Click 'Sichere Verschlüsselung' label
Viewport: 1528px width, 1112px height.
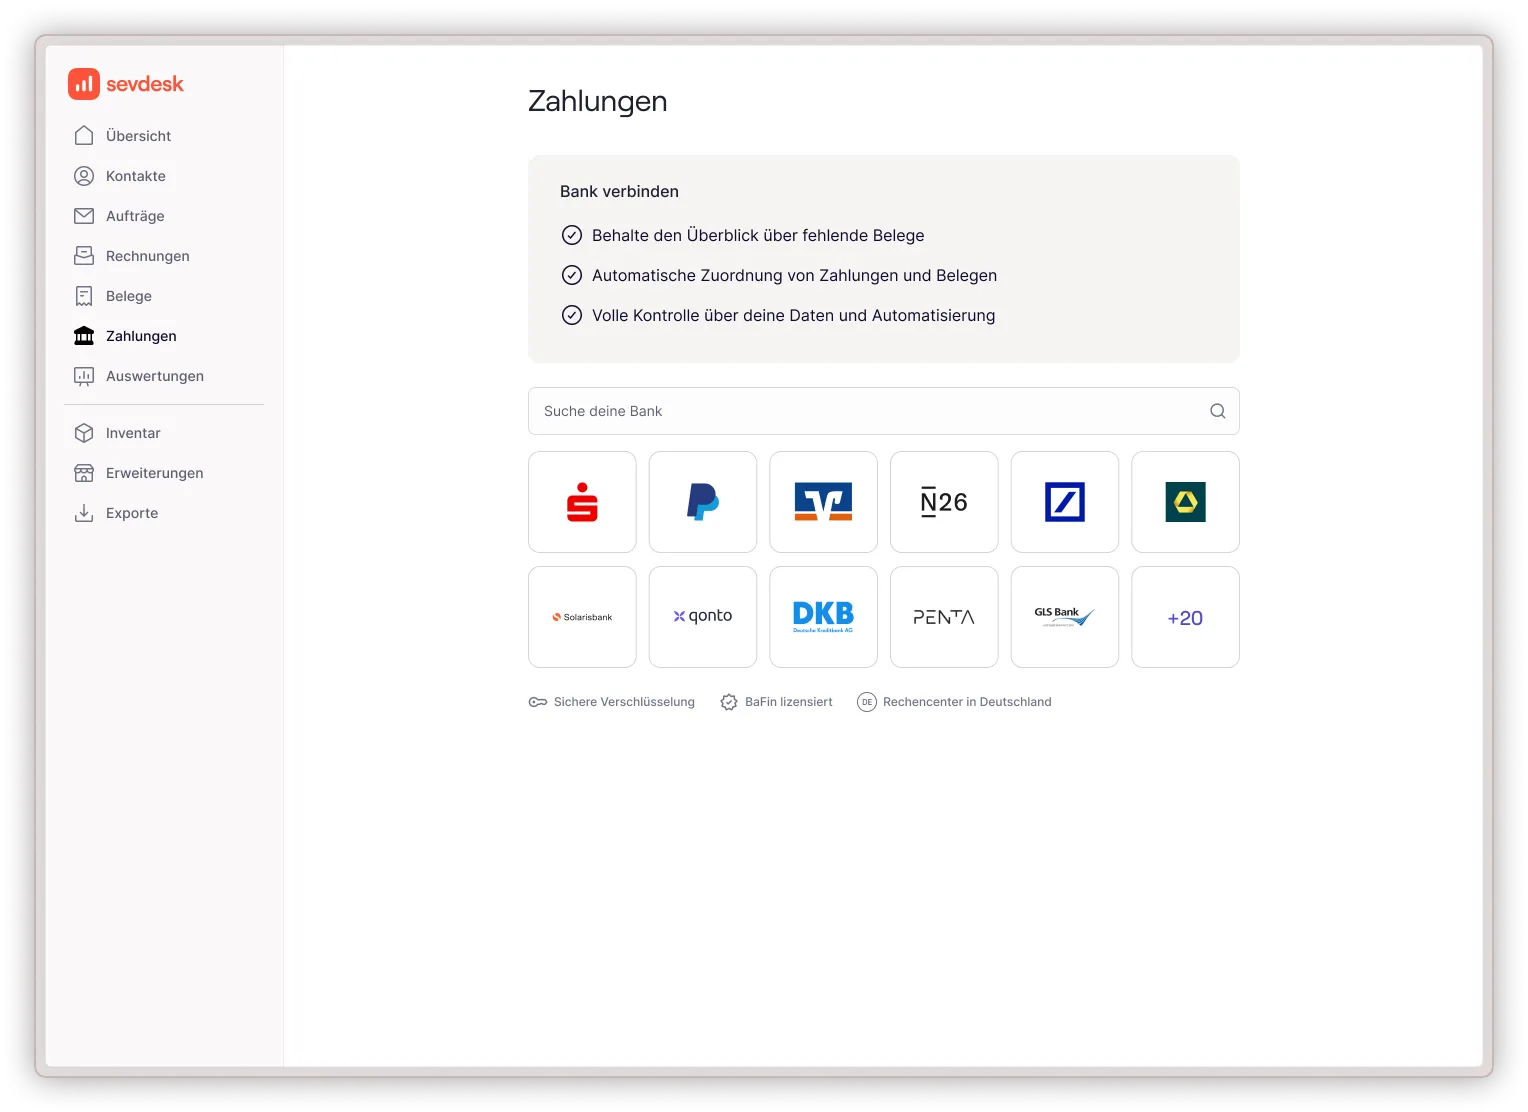(624, 702)
